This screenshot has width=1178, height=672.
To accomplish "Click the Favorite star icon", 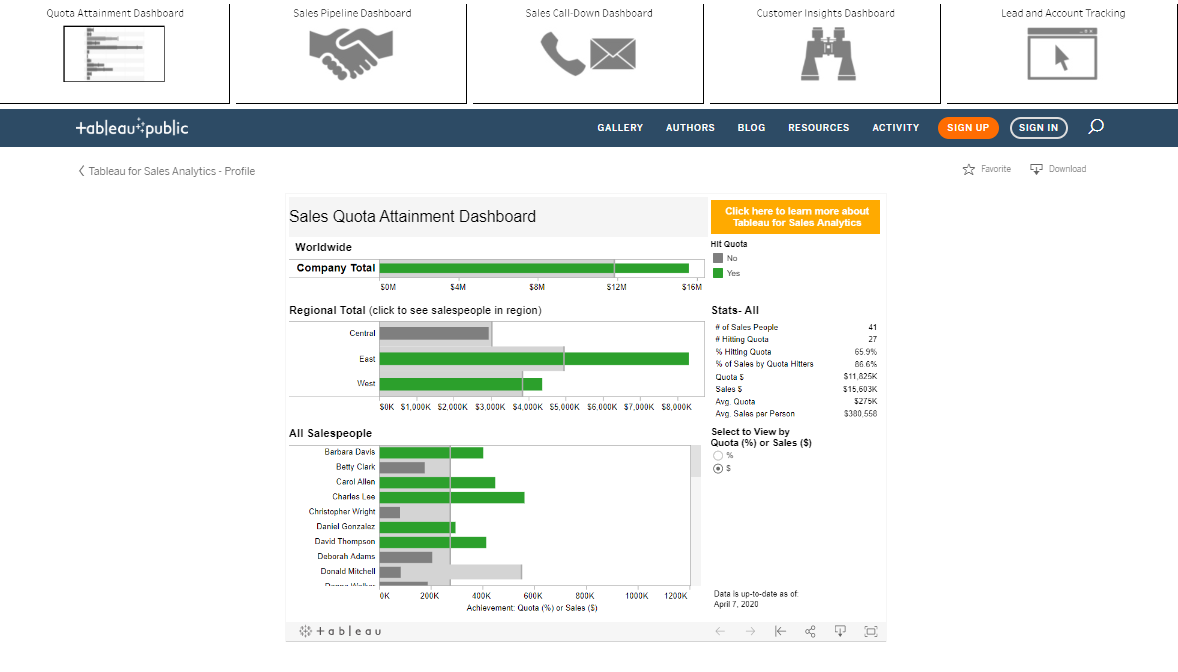I will coord(968,169).
